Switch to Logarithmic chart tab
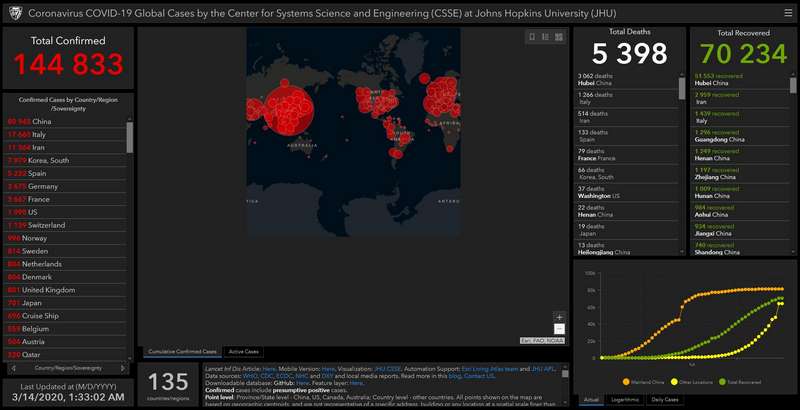800x410 pixels. [625, 399]
